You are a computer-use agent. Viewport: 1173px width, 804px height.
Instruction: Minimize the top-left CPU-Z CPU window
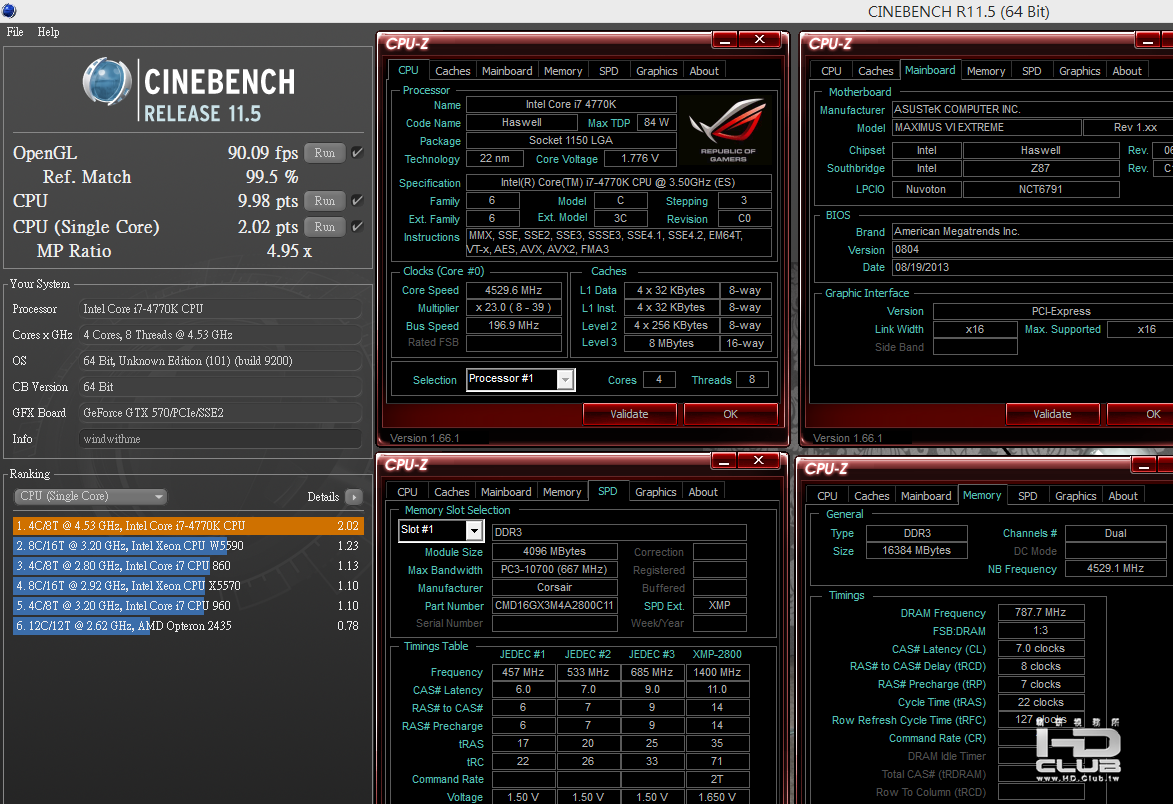pyautogui.click(x=724, y=40)
